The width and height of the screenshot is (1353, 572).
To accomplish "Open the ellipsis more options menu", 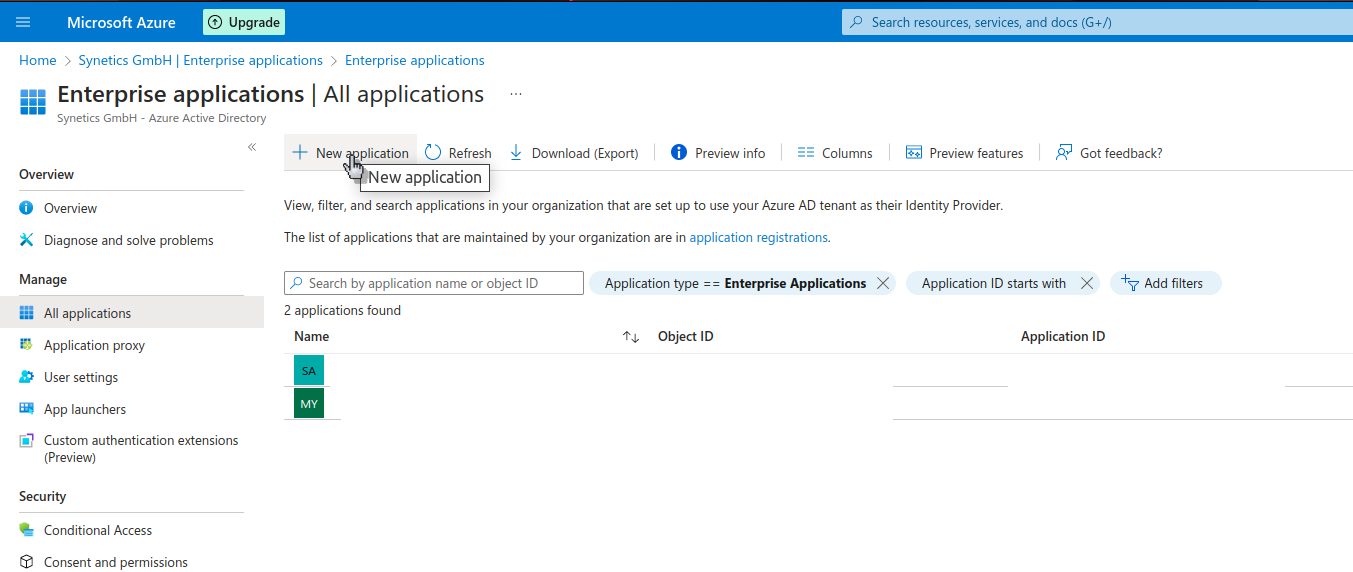I will click(516, 94).
